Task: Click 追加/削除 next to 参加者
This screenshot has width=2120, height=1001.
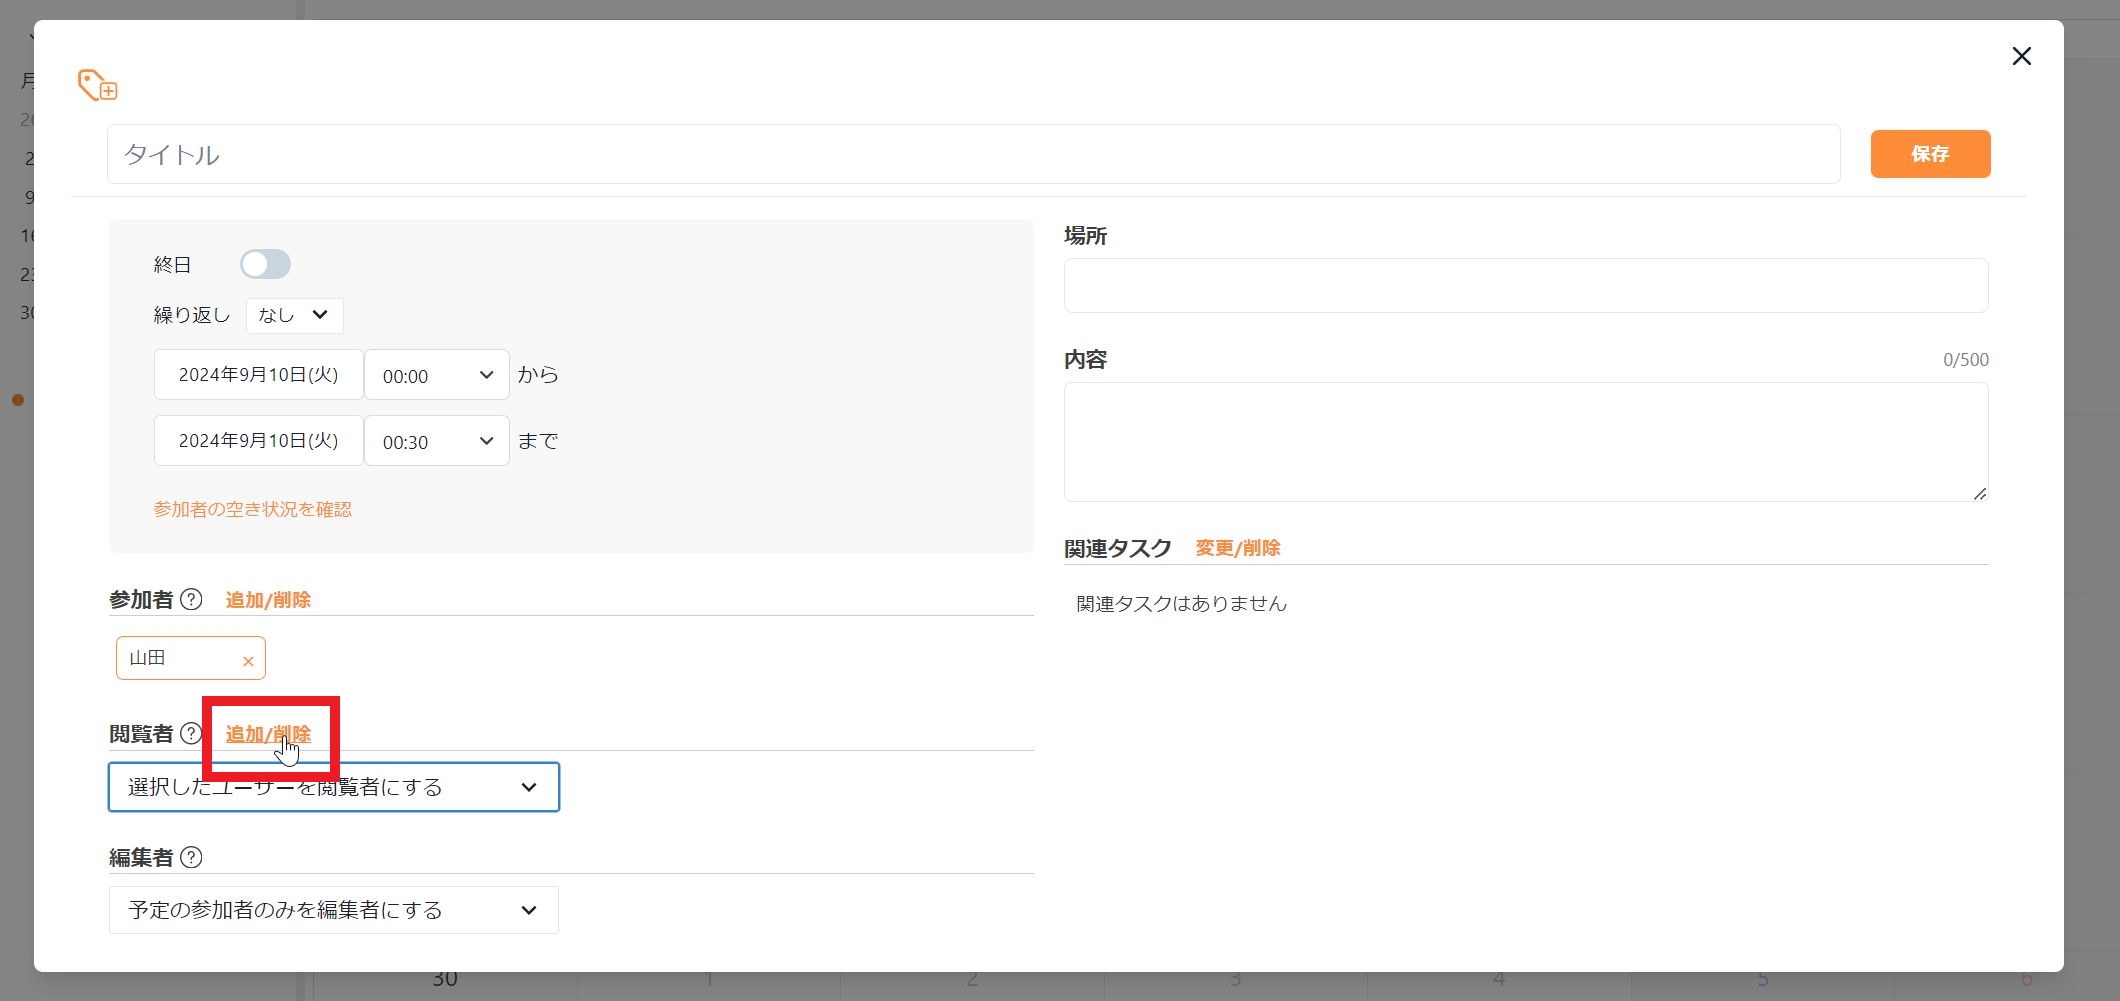Action: 267,599
